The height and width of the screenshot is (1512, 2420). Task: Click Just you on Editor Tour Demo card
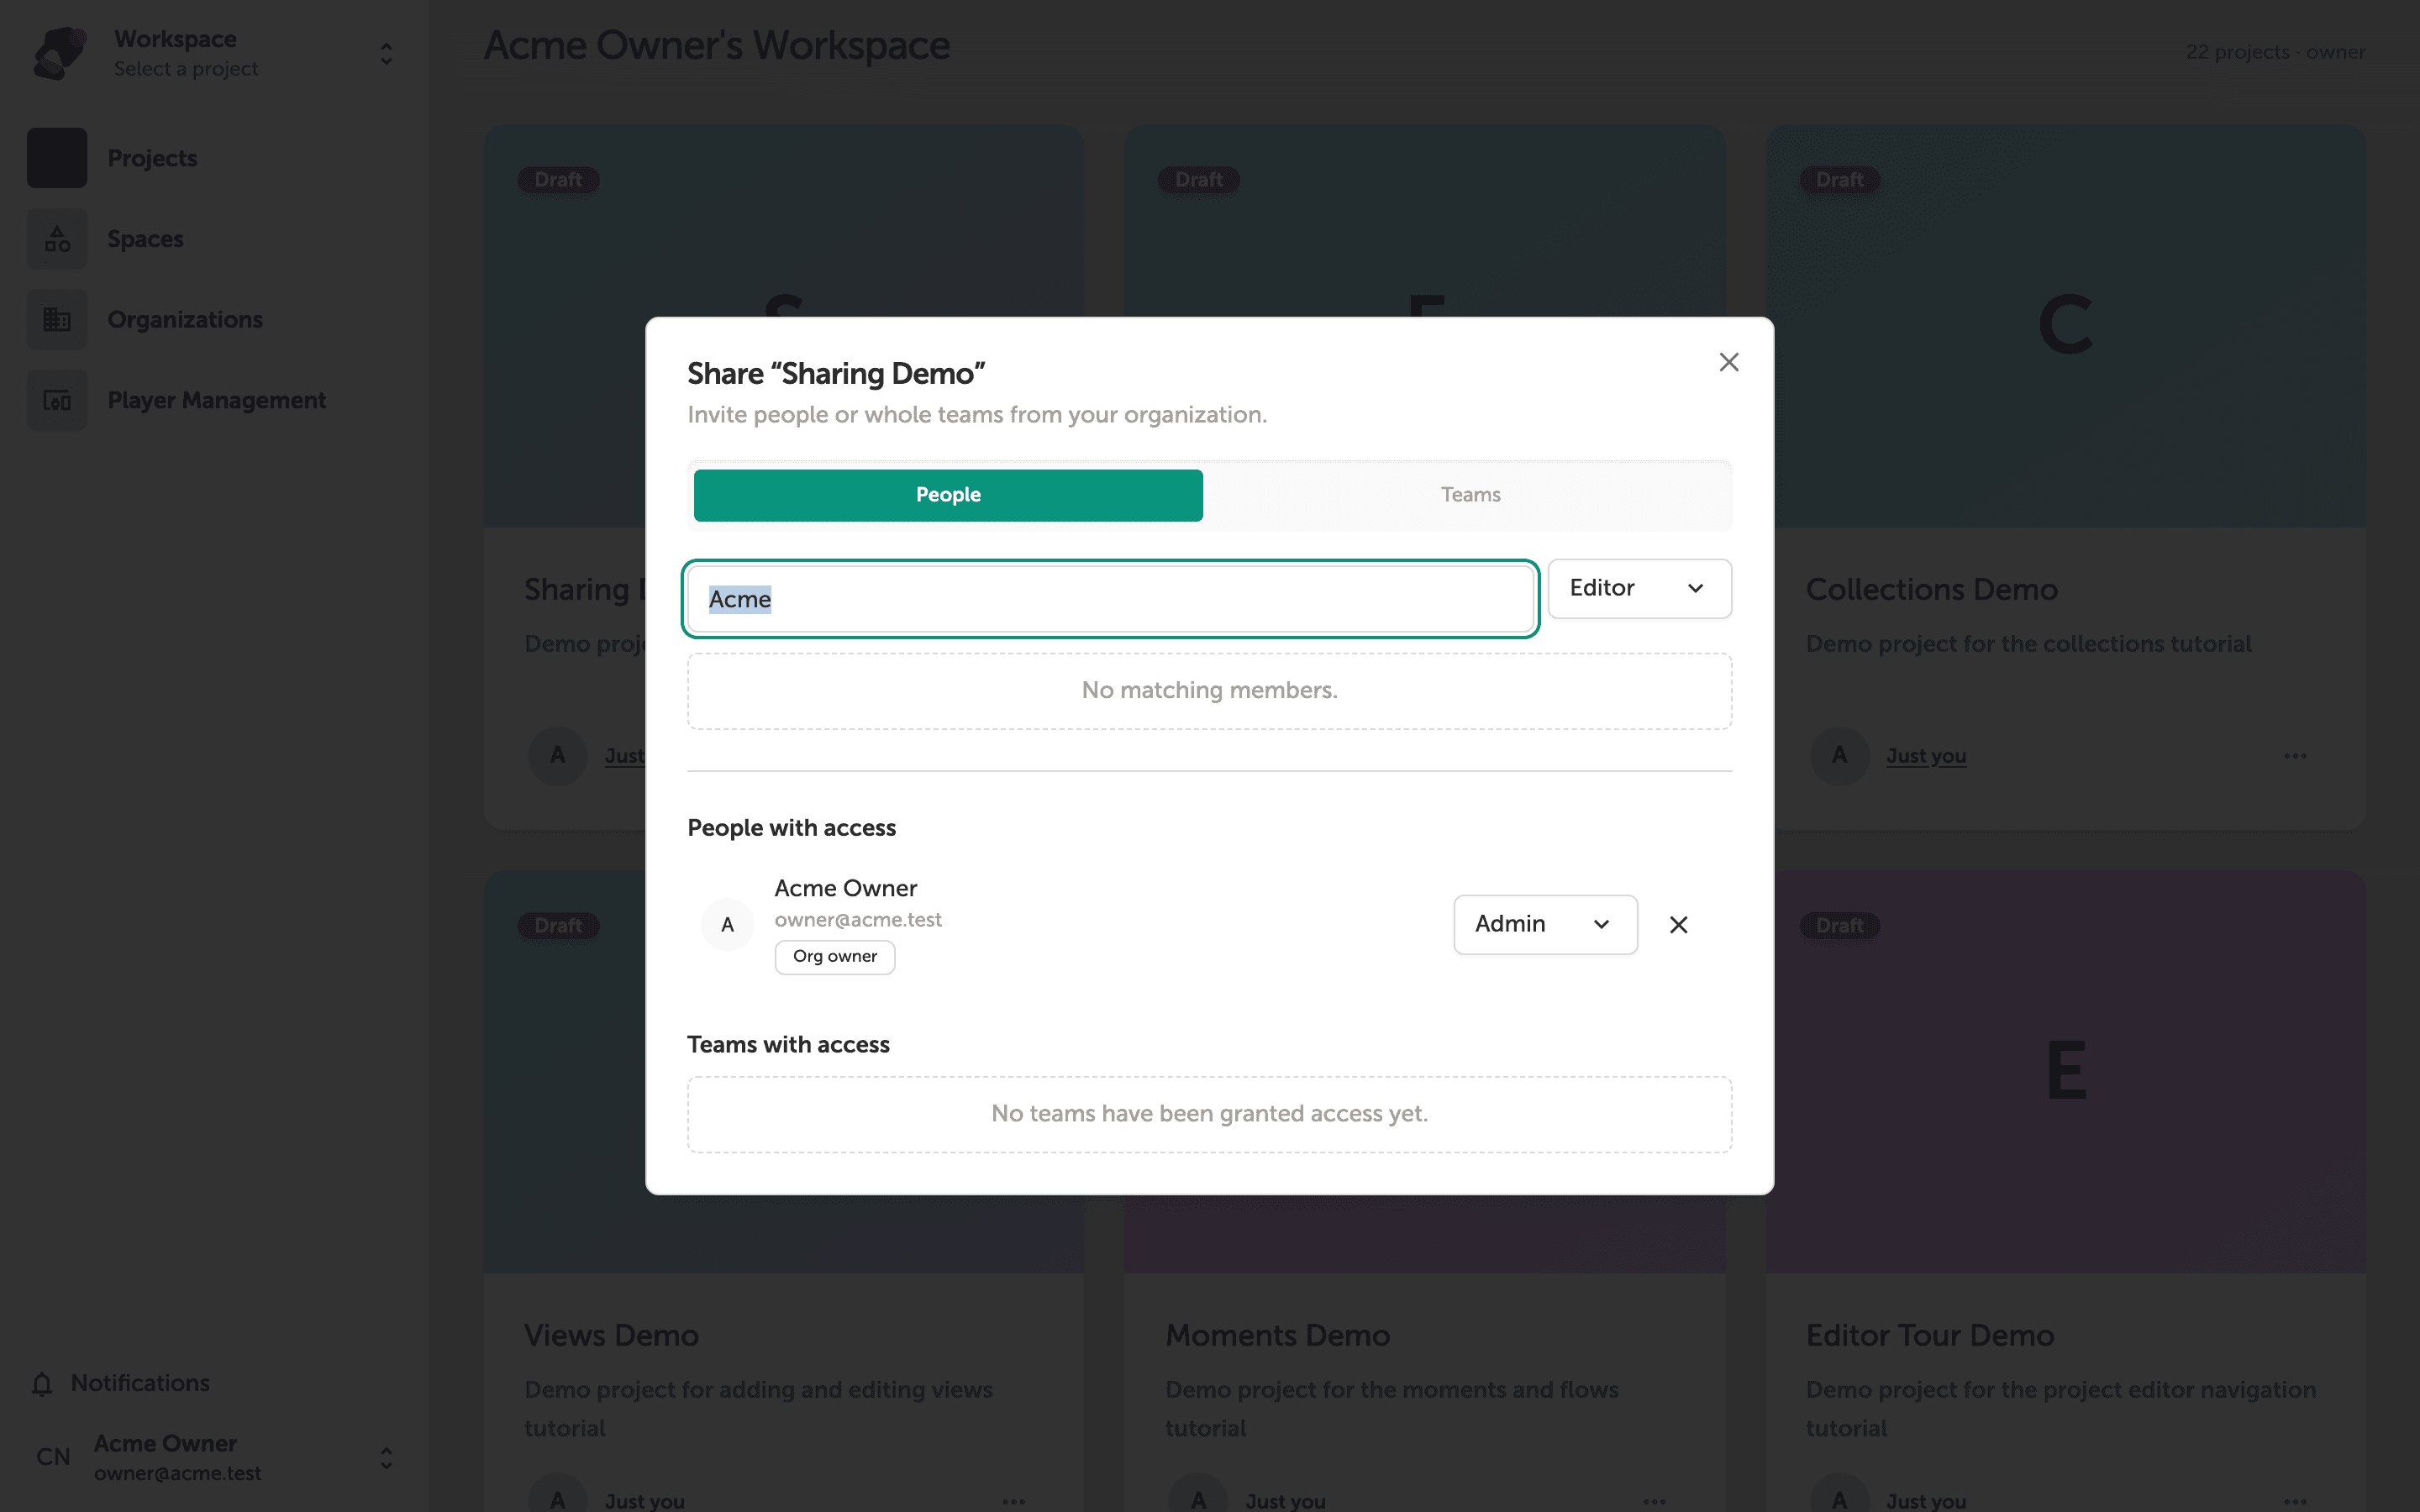(x=1926, y=1501)
